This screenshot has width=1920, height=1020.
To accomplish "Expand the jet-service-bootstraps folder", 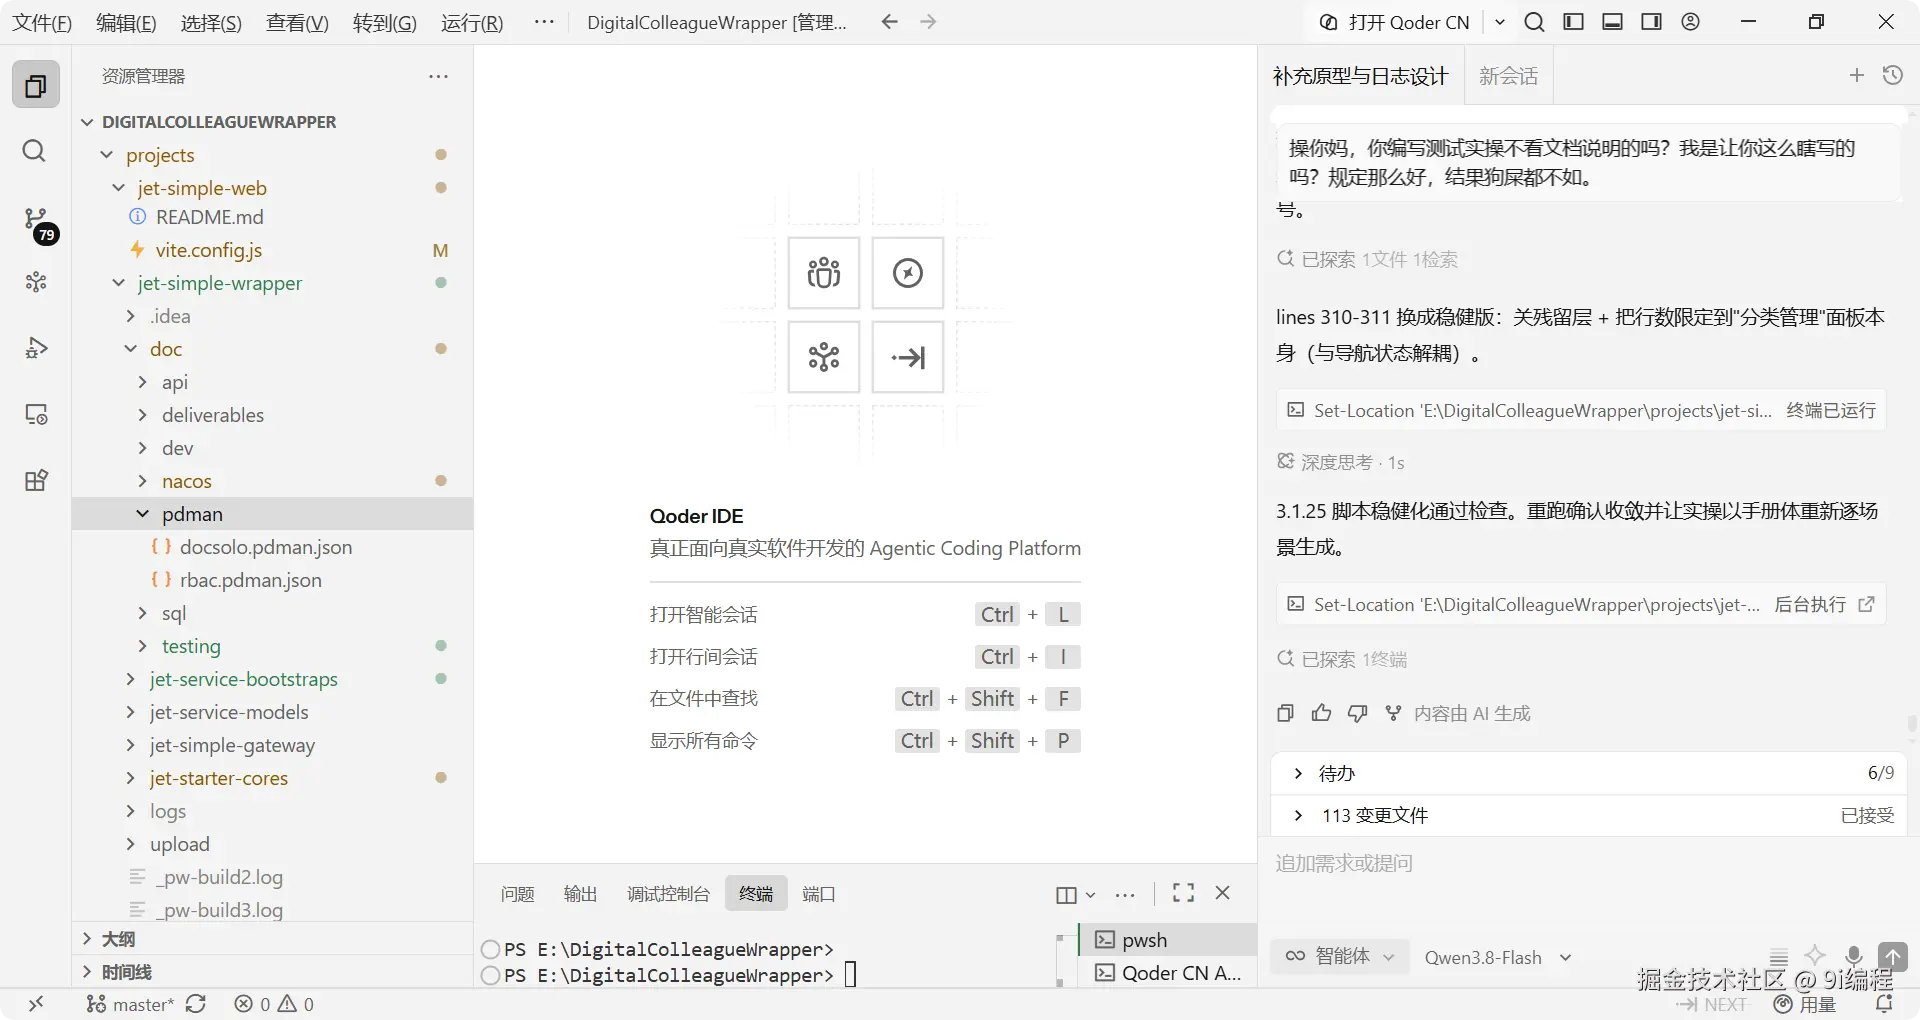I will click(x=130, y=679).
